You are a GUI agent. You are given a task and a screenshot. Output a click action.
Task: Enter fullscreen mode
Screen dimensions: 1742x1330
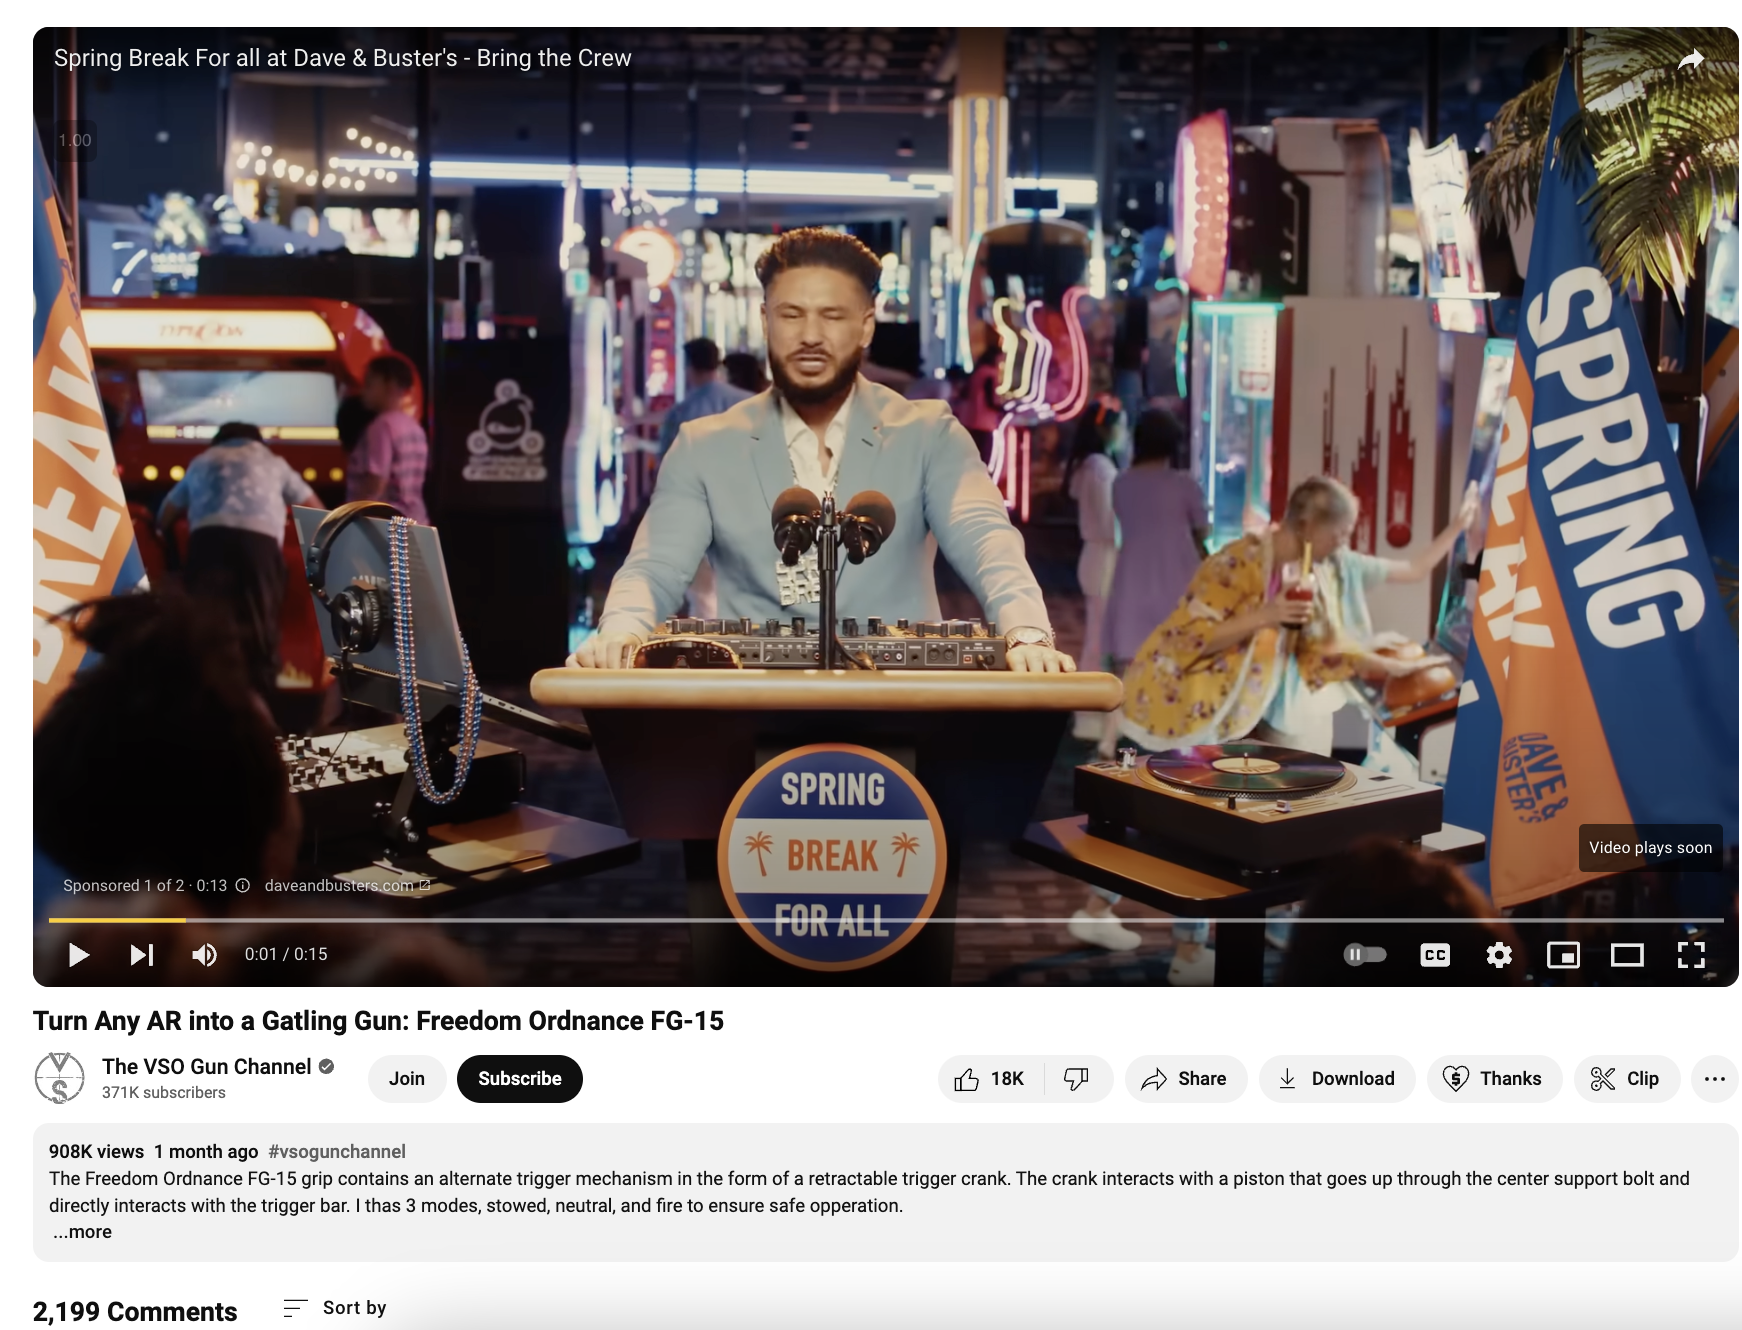(1690, 955)
